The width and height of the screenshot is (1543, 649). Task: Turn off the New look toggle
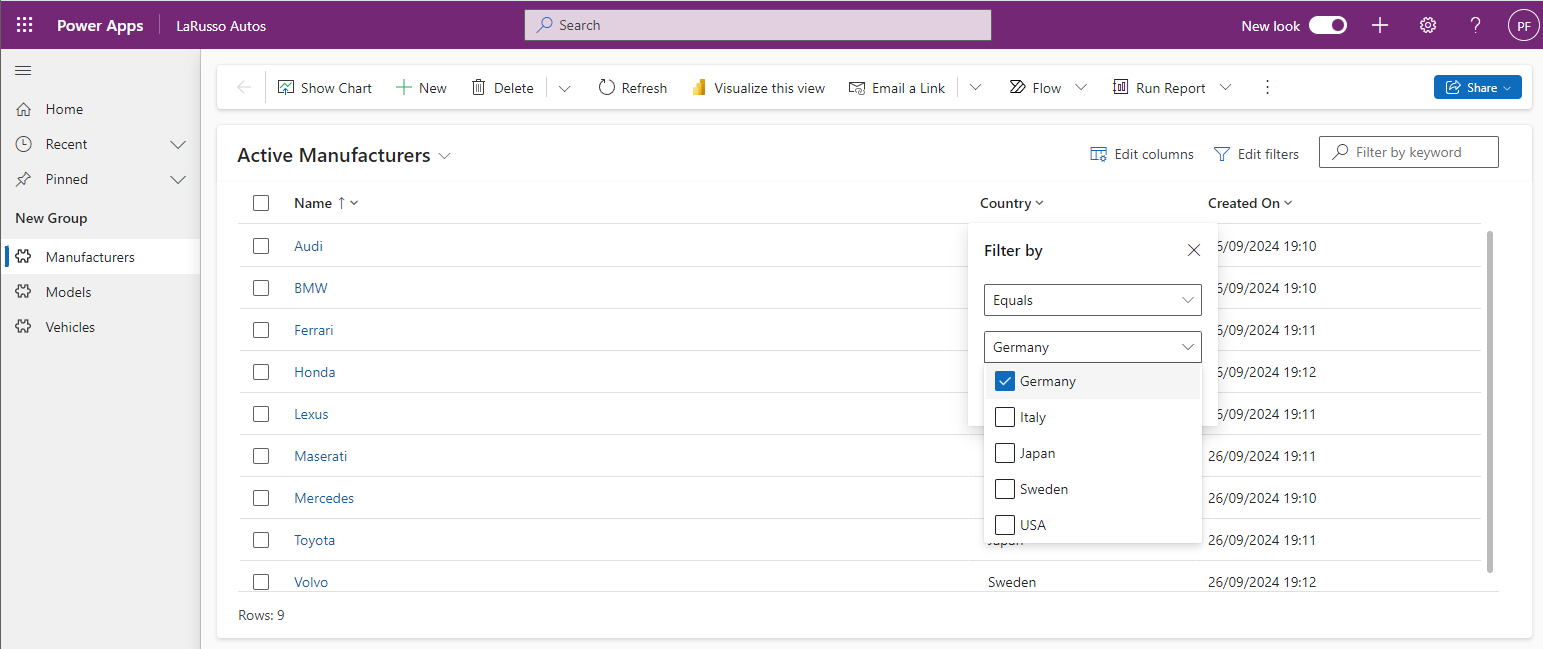pyautogui.click(x=1327, y=25)
